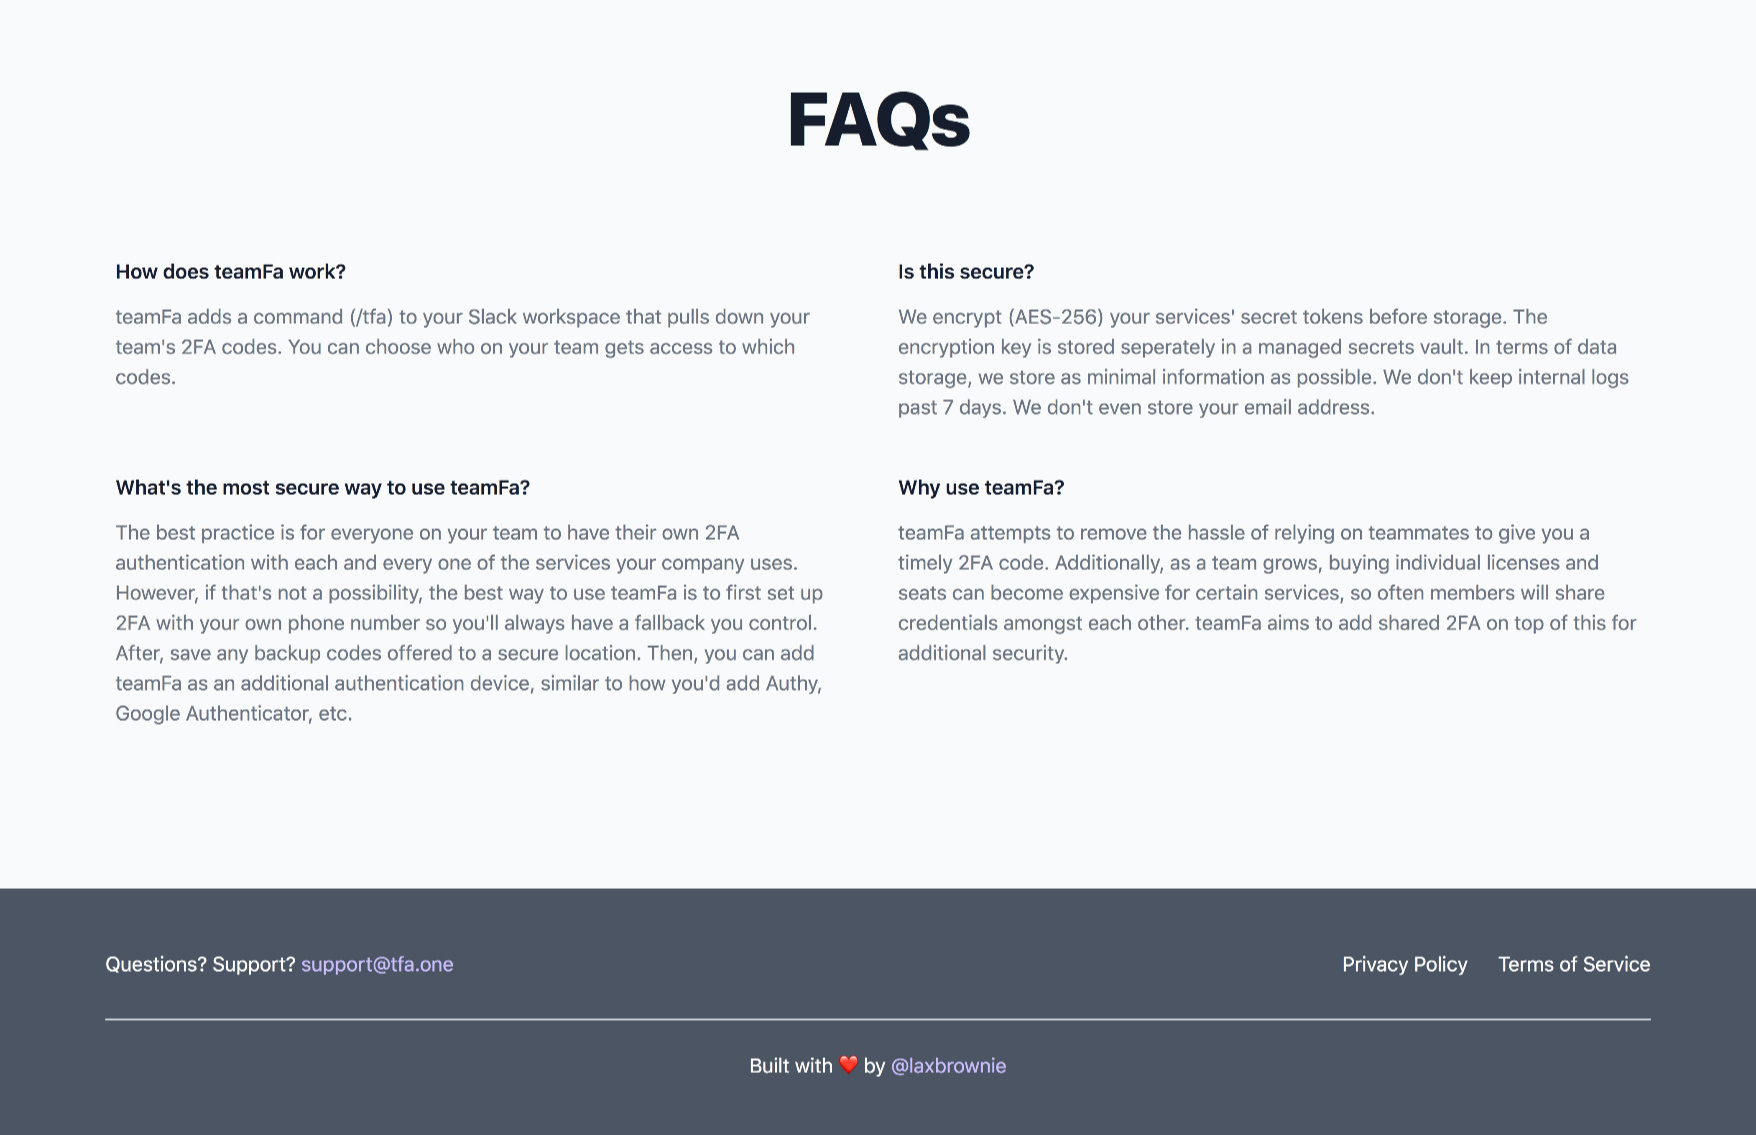Click the "(/tfa)" command text
The height and width of the screenshot is (1135, 1756).
click(371, 317)
